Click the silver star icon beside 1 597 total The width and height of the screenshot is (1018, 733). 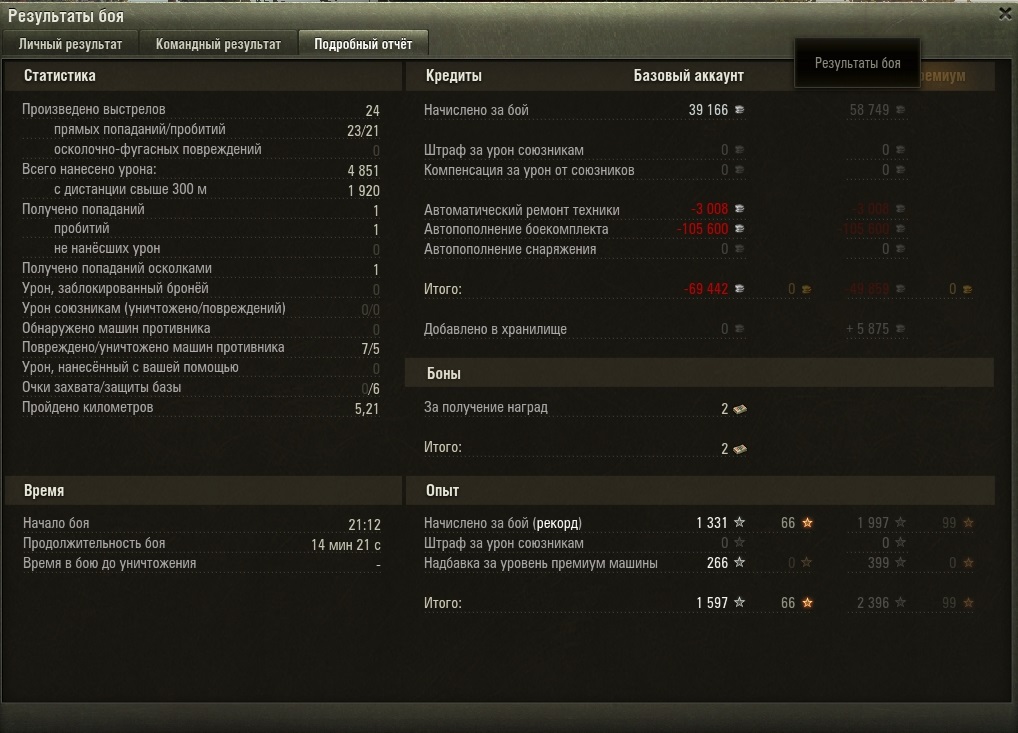click(739, 602)
